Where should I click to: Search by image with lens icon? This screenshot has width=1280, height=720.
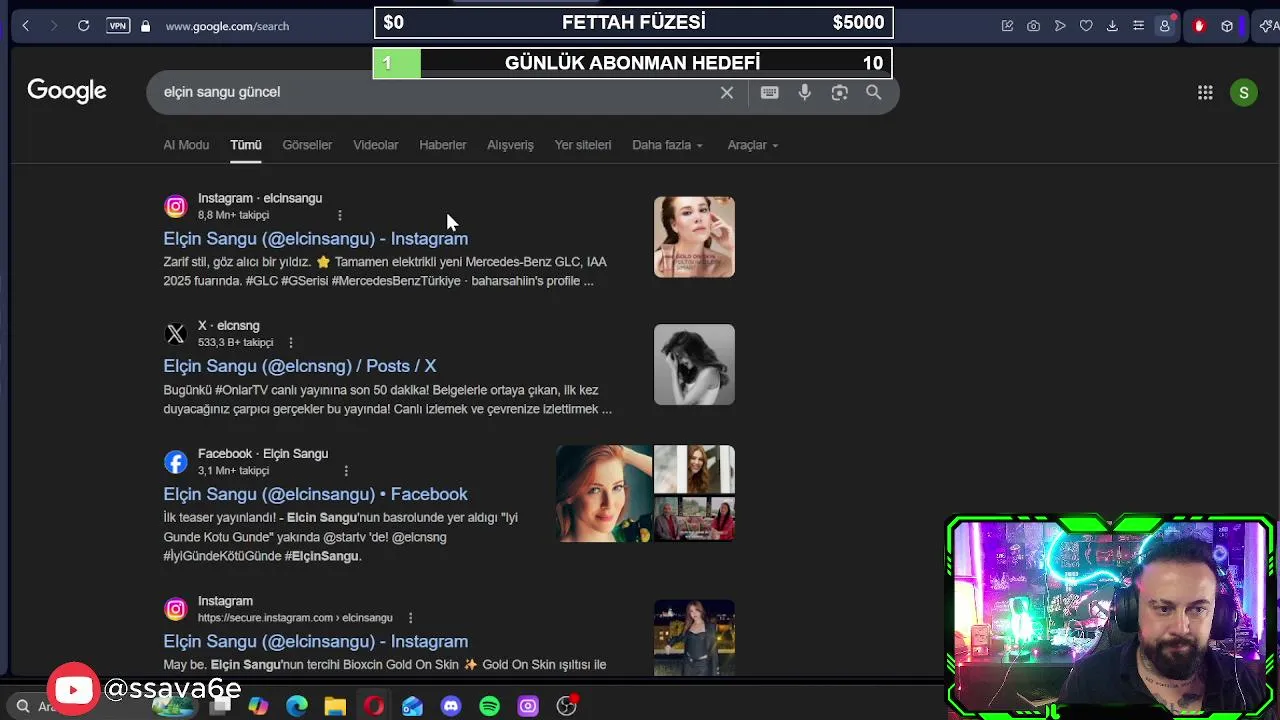pyautogui.click(x=839, y=92)
